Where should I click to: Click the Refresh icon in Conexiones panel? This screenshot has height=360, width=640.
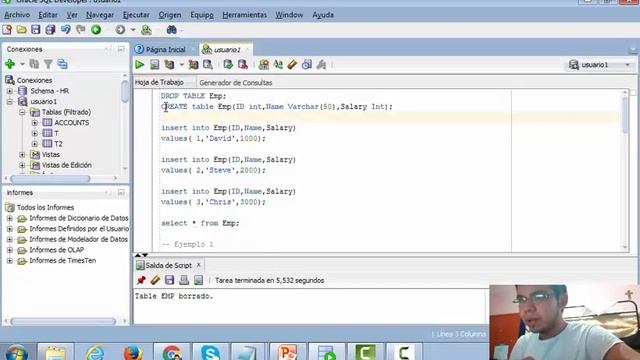click(34, 64)
